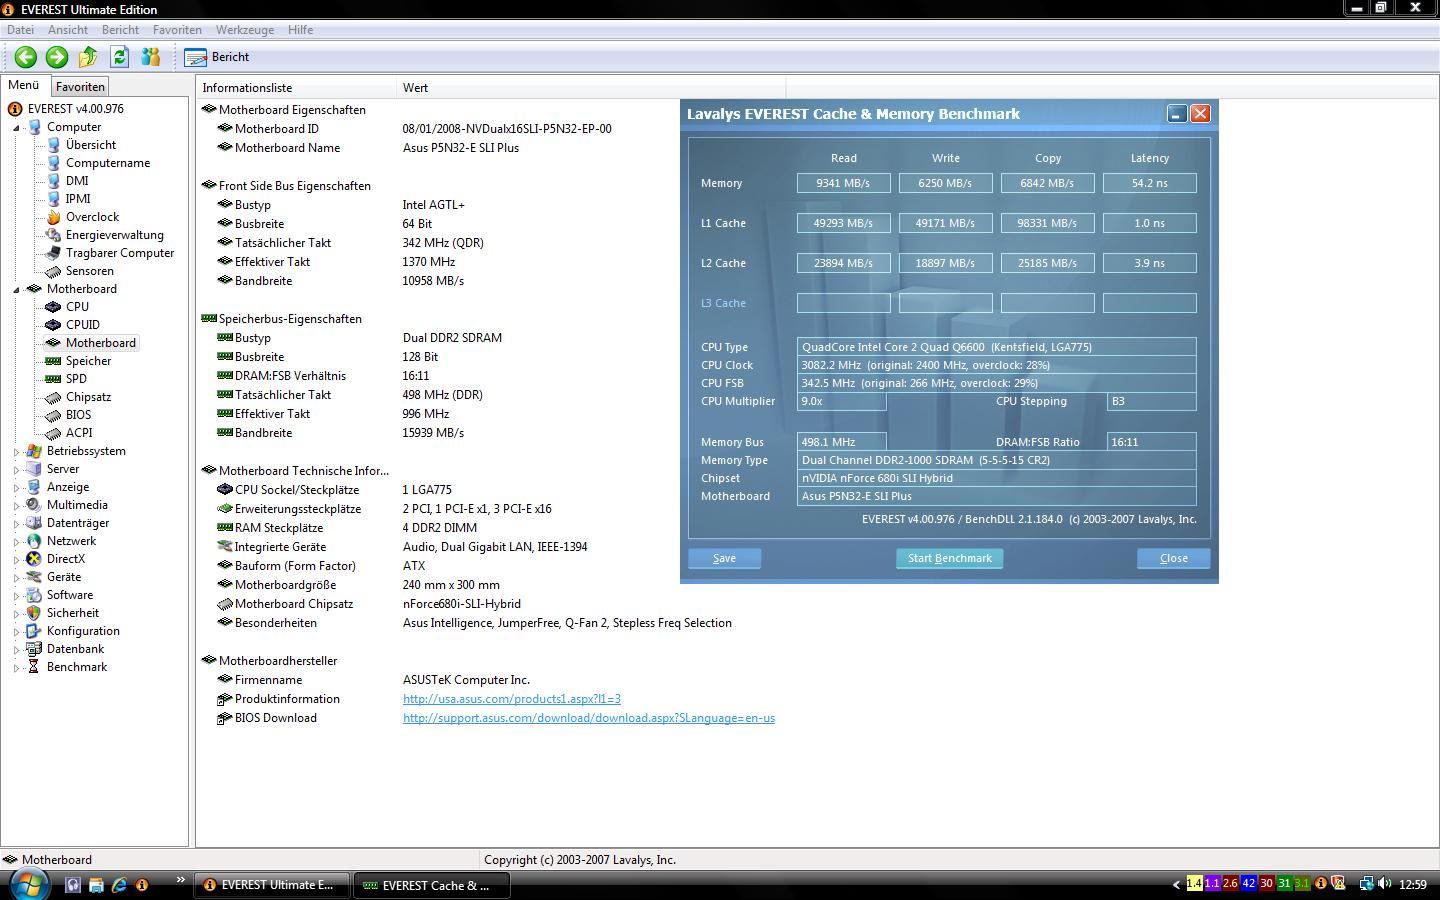Click Start Benchmark button
This screenshot has width=1440, height=900.
(x=949, y=558)
